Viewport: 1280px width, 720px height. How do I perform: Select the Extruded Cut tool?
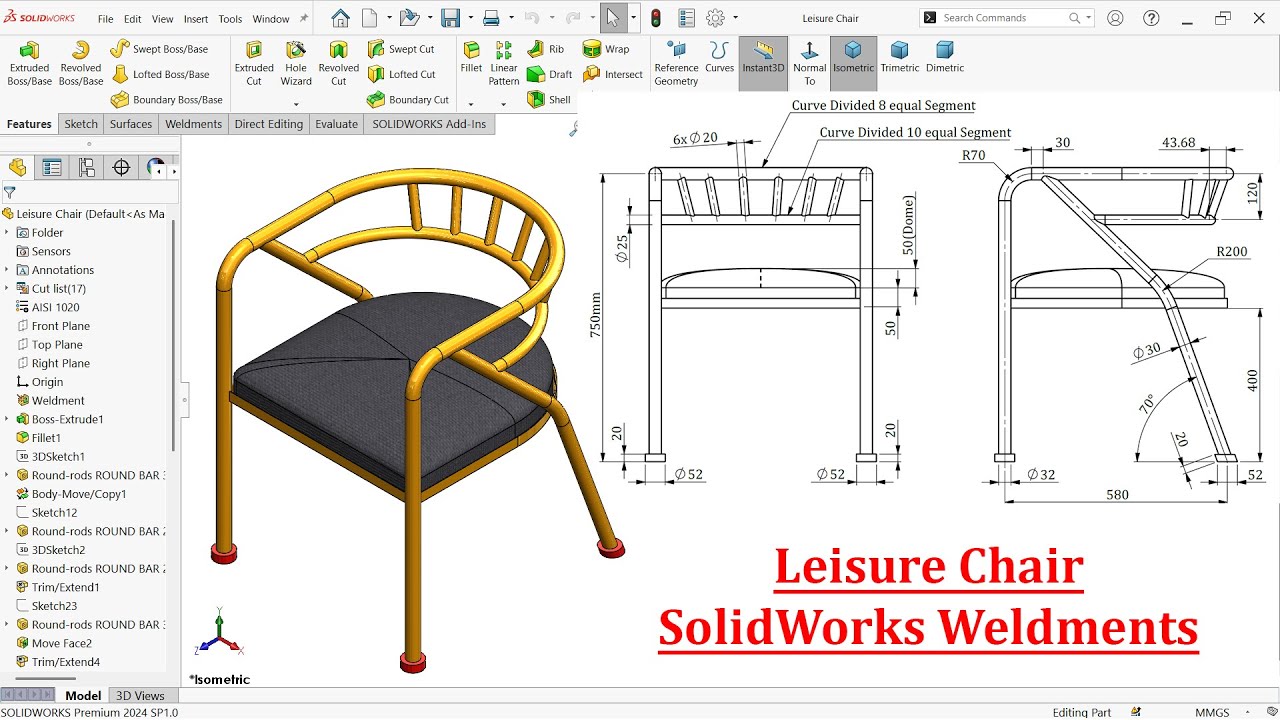point(254,64)
